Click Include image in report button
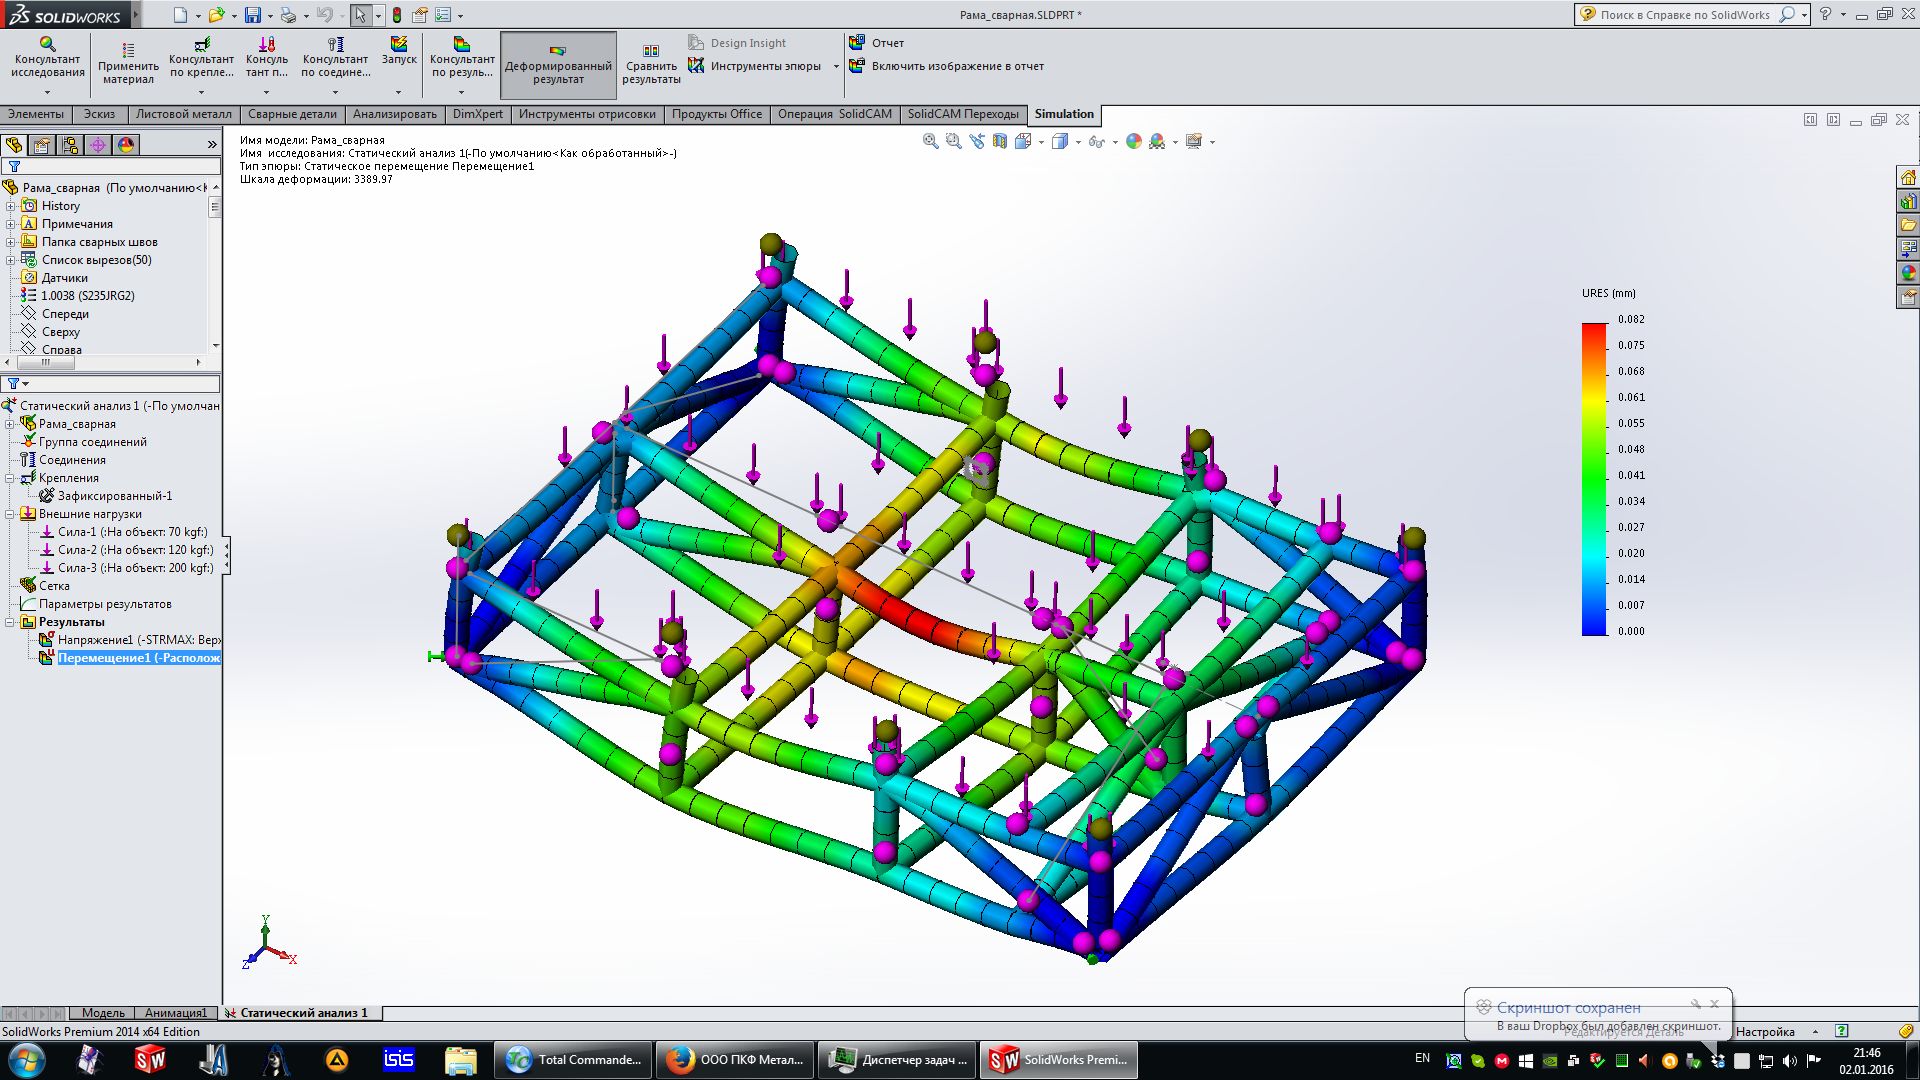 pyautogui.click(x=946, y=66)
